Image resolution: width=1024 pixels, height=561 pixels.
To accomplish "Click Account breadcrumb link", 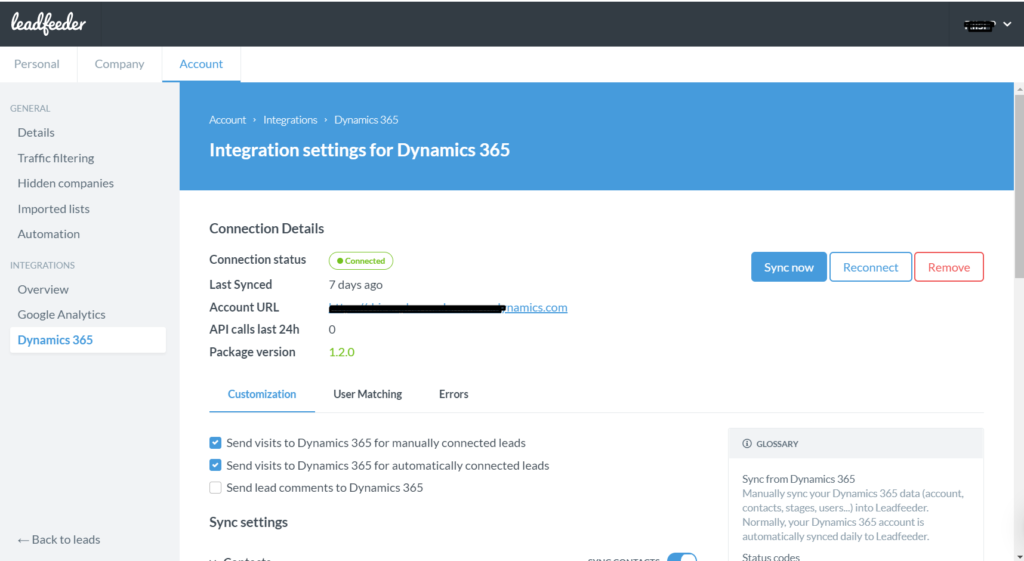I will (227, 120).
